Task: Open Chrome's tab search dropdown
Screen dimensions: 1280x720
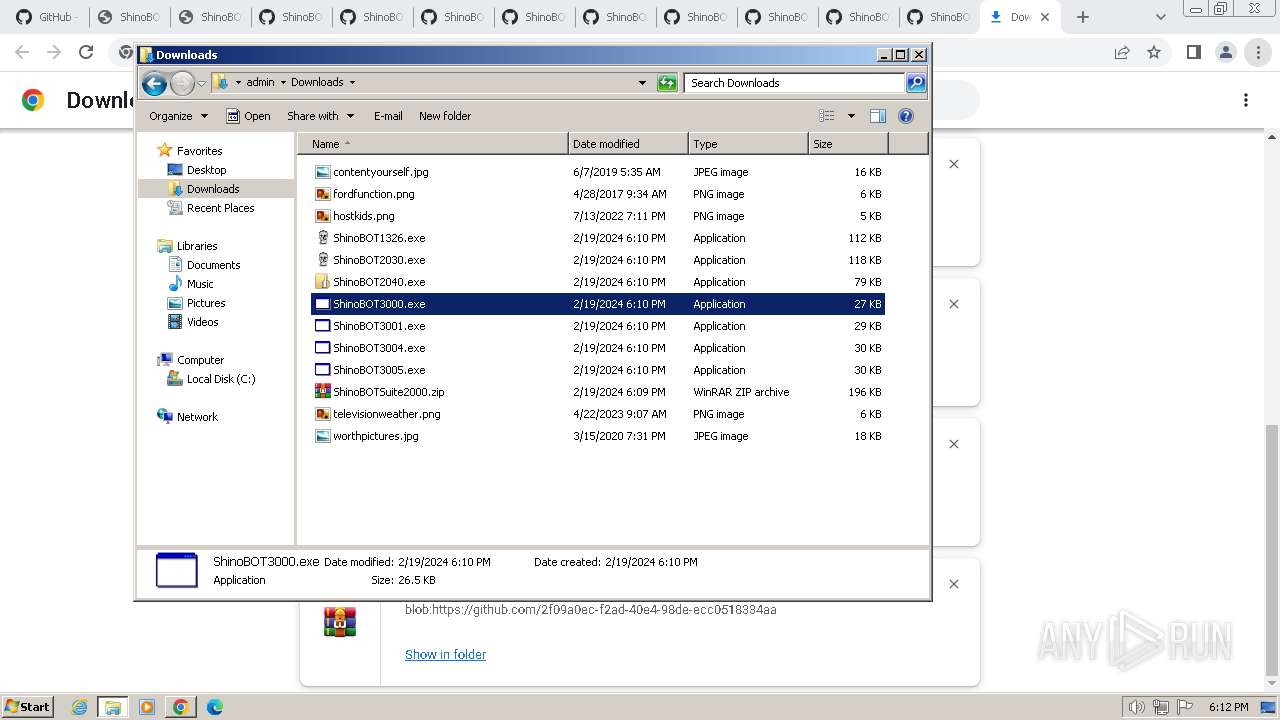Action: [x=1160, y=17]
